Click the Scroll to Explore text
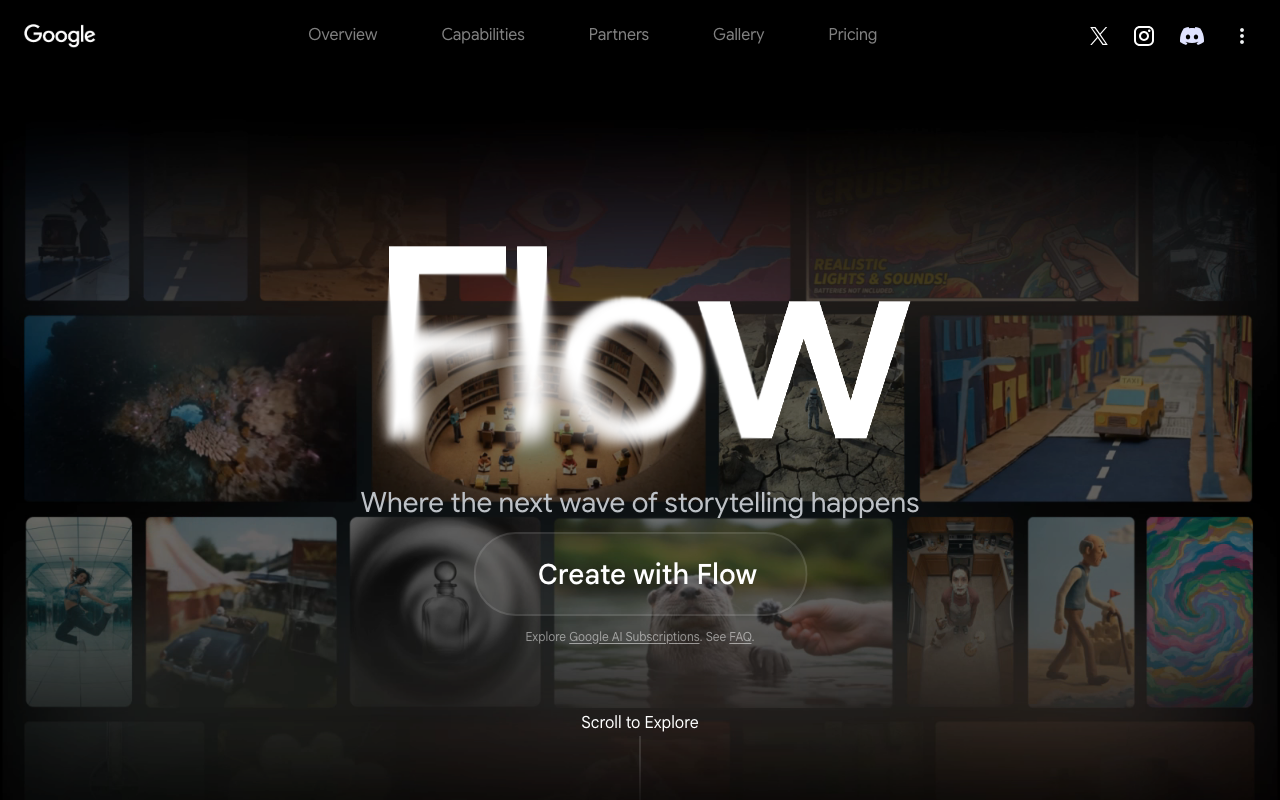The image size is (1280, 800). pyautogui.click(x=640, y=722)
